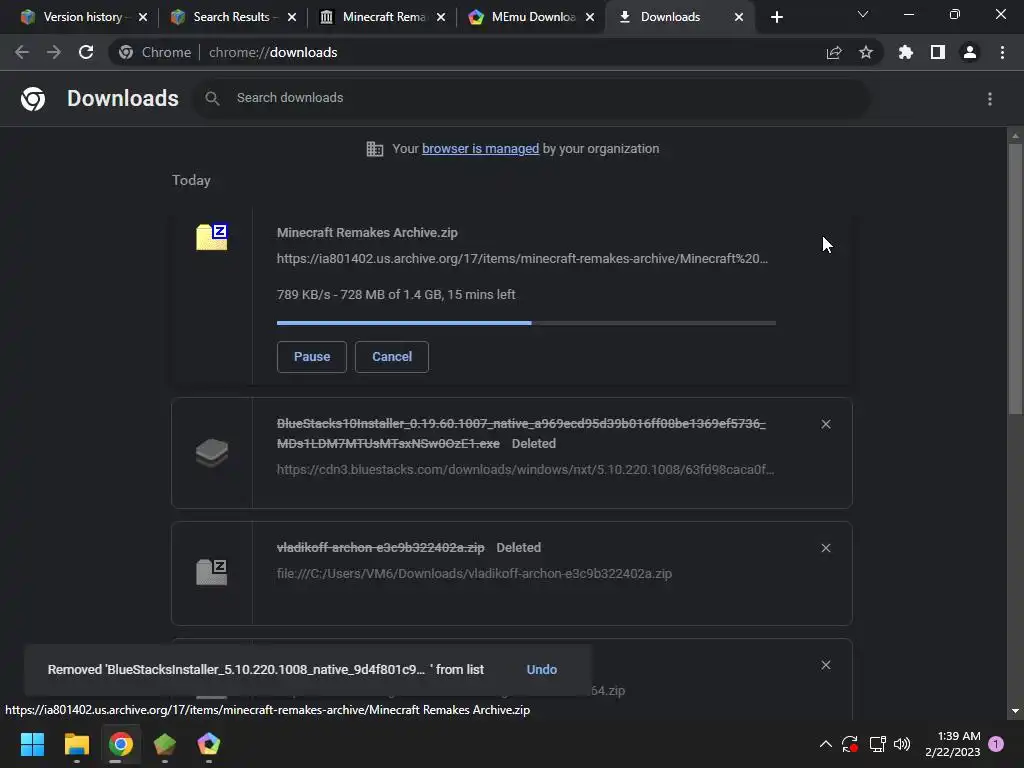Toggle the side panel icon
This screenshot has height=768, width=1024.
938,52
